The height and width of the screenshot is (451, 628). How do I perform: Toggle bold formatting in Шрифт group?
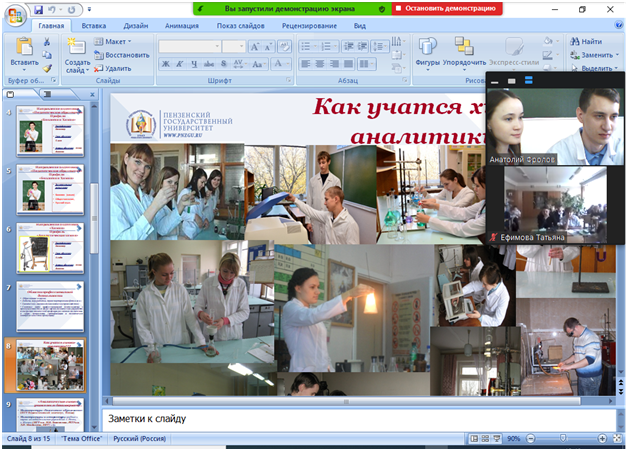click(165, 64)
